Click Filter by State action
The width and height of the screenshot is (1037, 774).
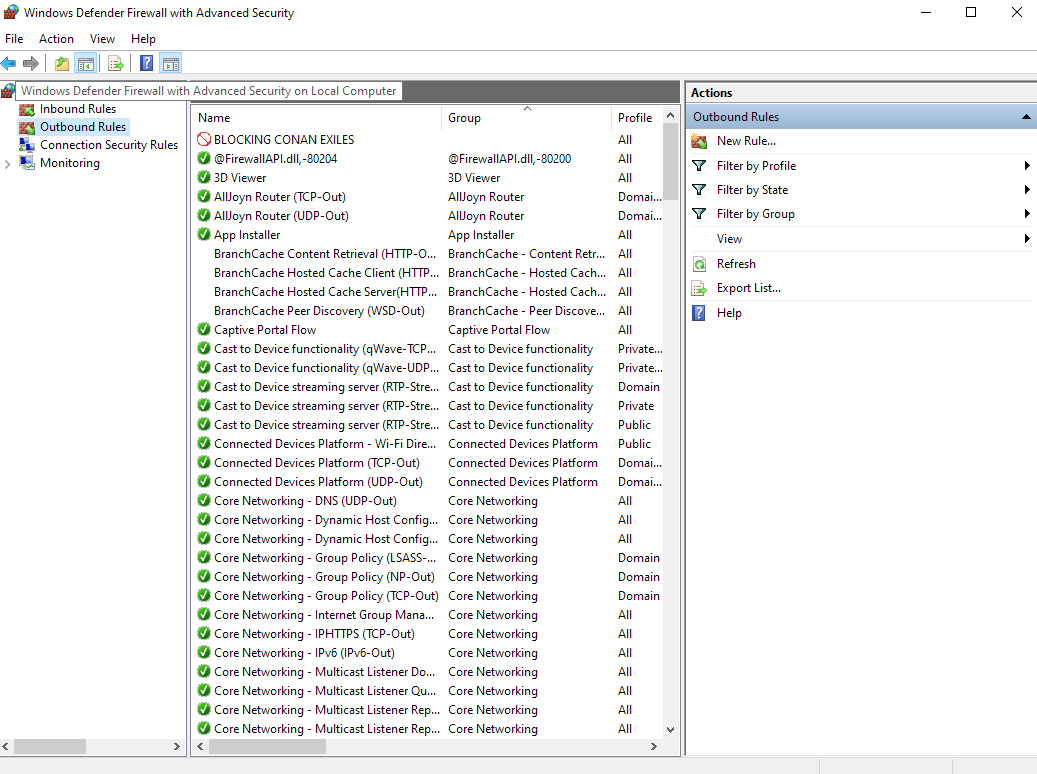click(752, 190)
